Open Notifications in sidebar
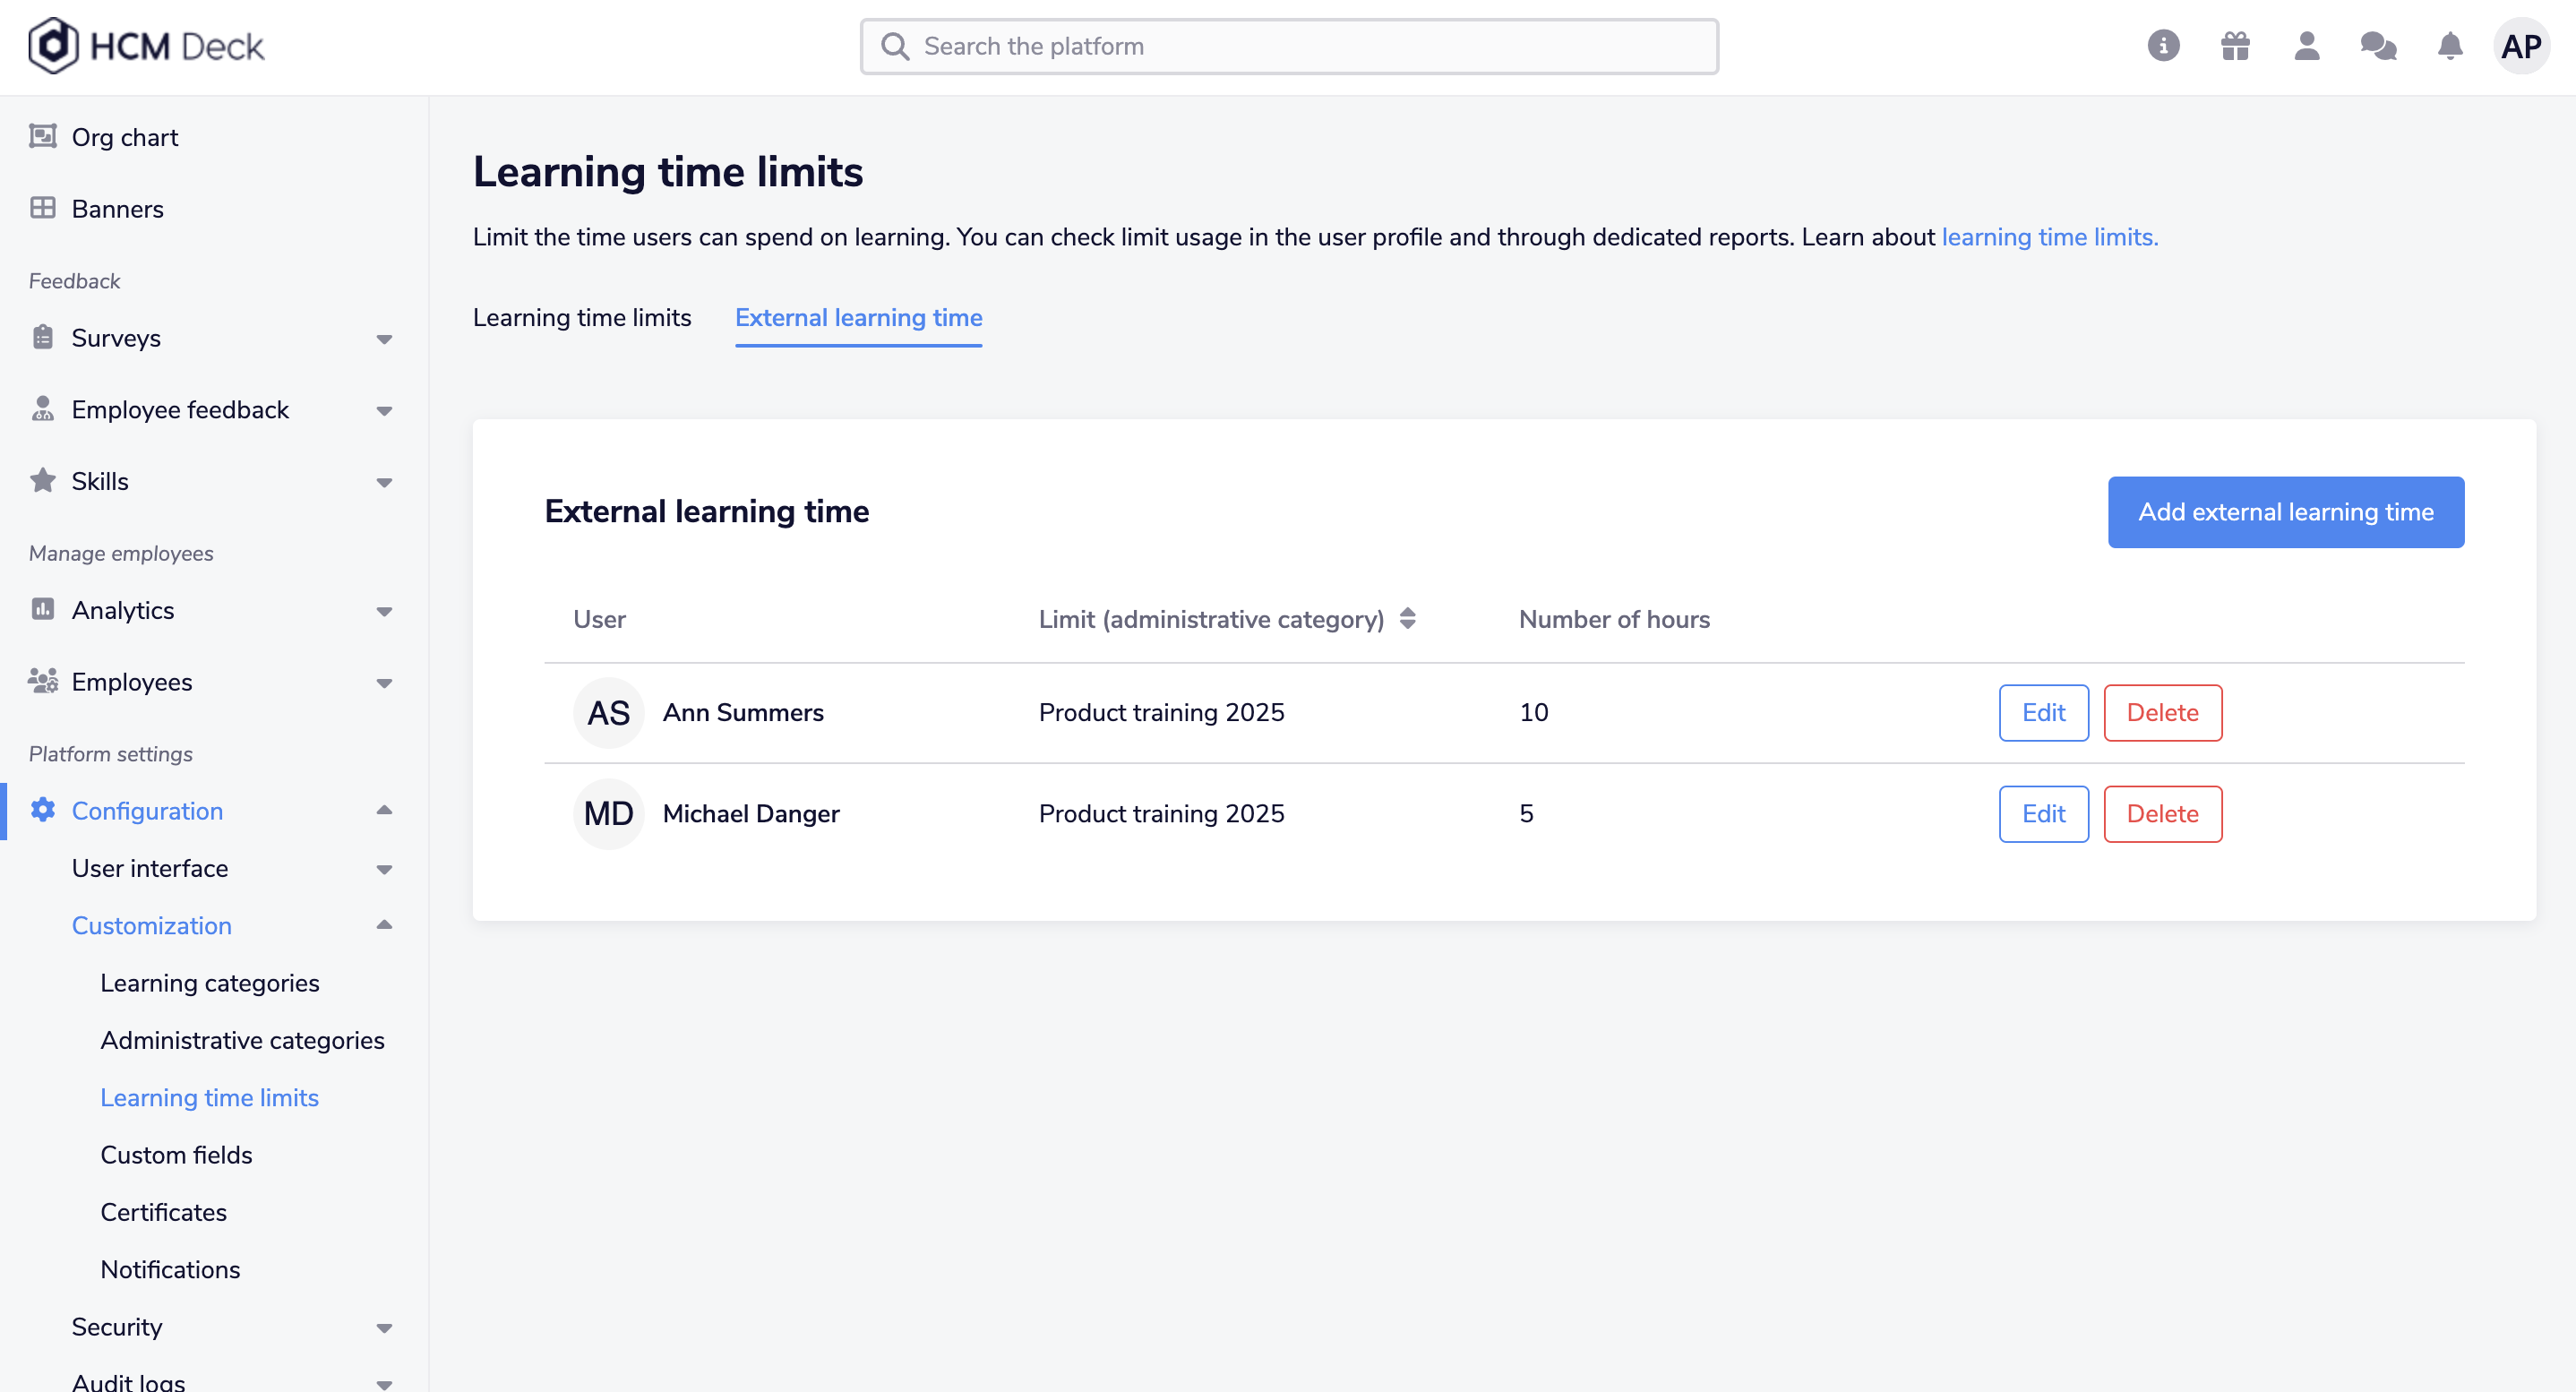The width and height of the screenshot is (2576, 1392). (170, 1269)
